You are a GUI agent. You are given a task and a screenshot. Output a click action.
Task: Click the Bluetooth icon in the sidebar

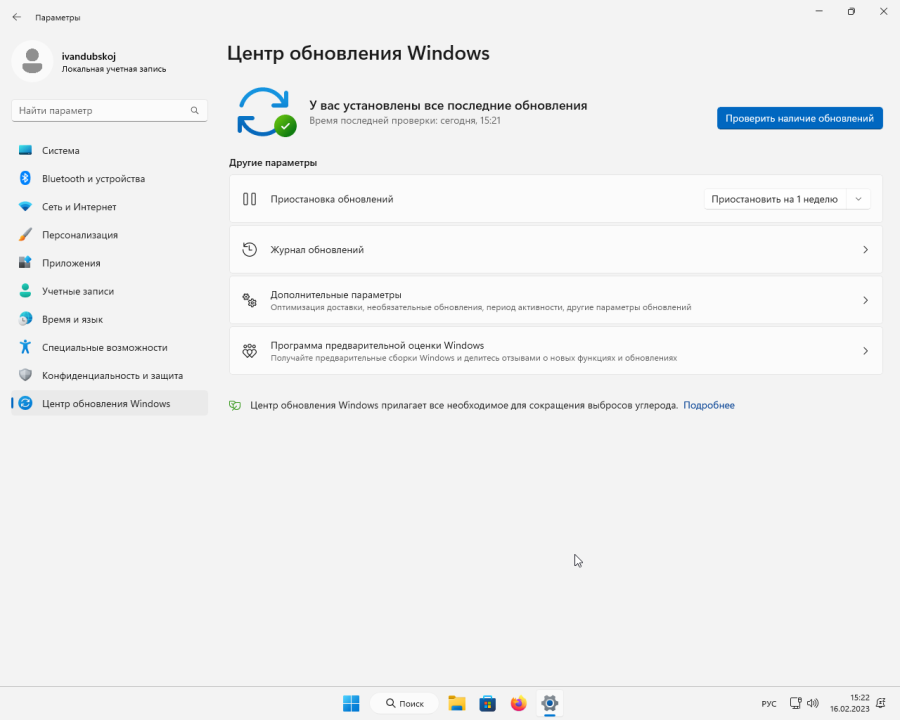[25, 179]
